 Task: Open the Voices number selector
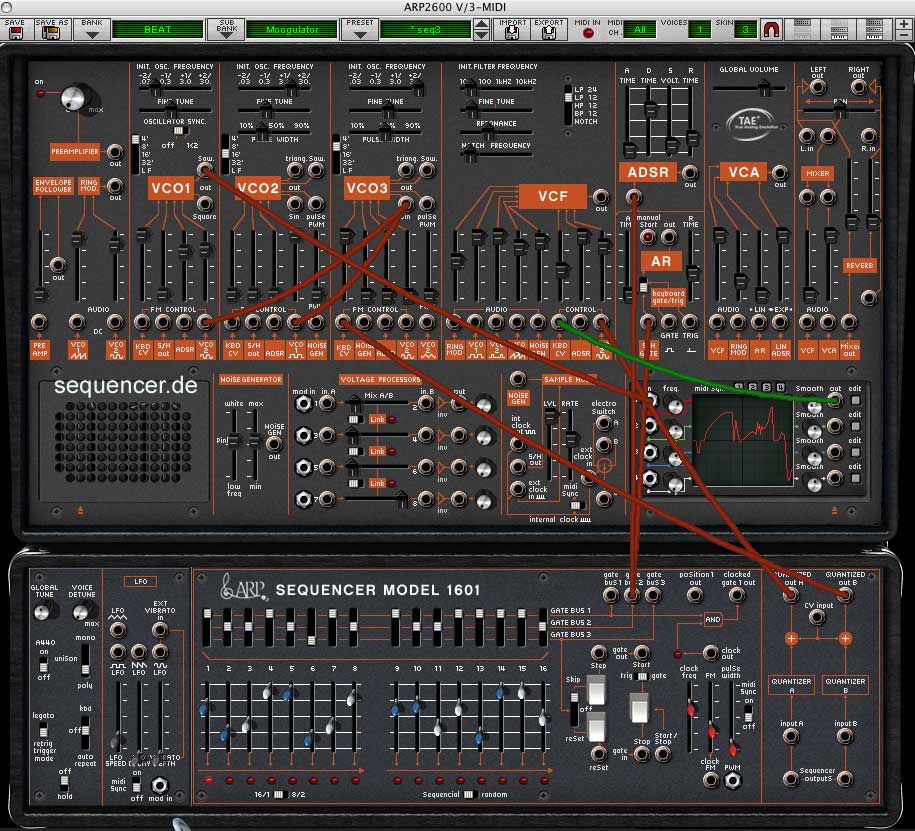700,29
